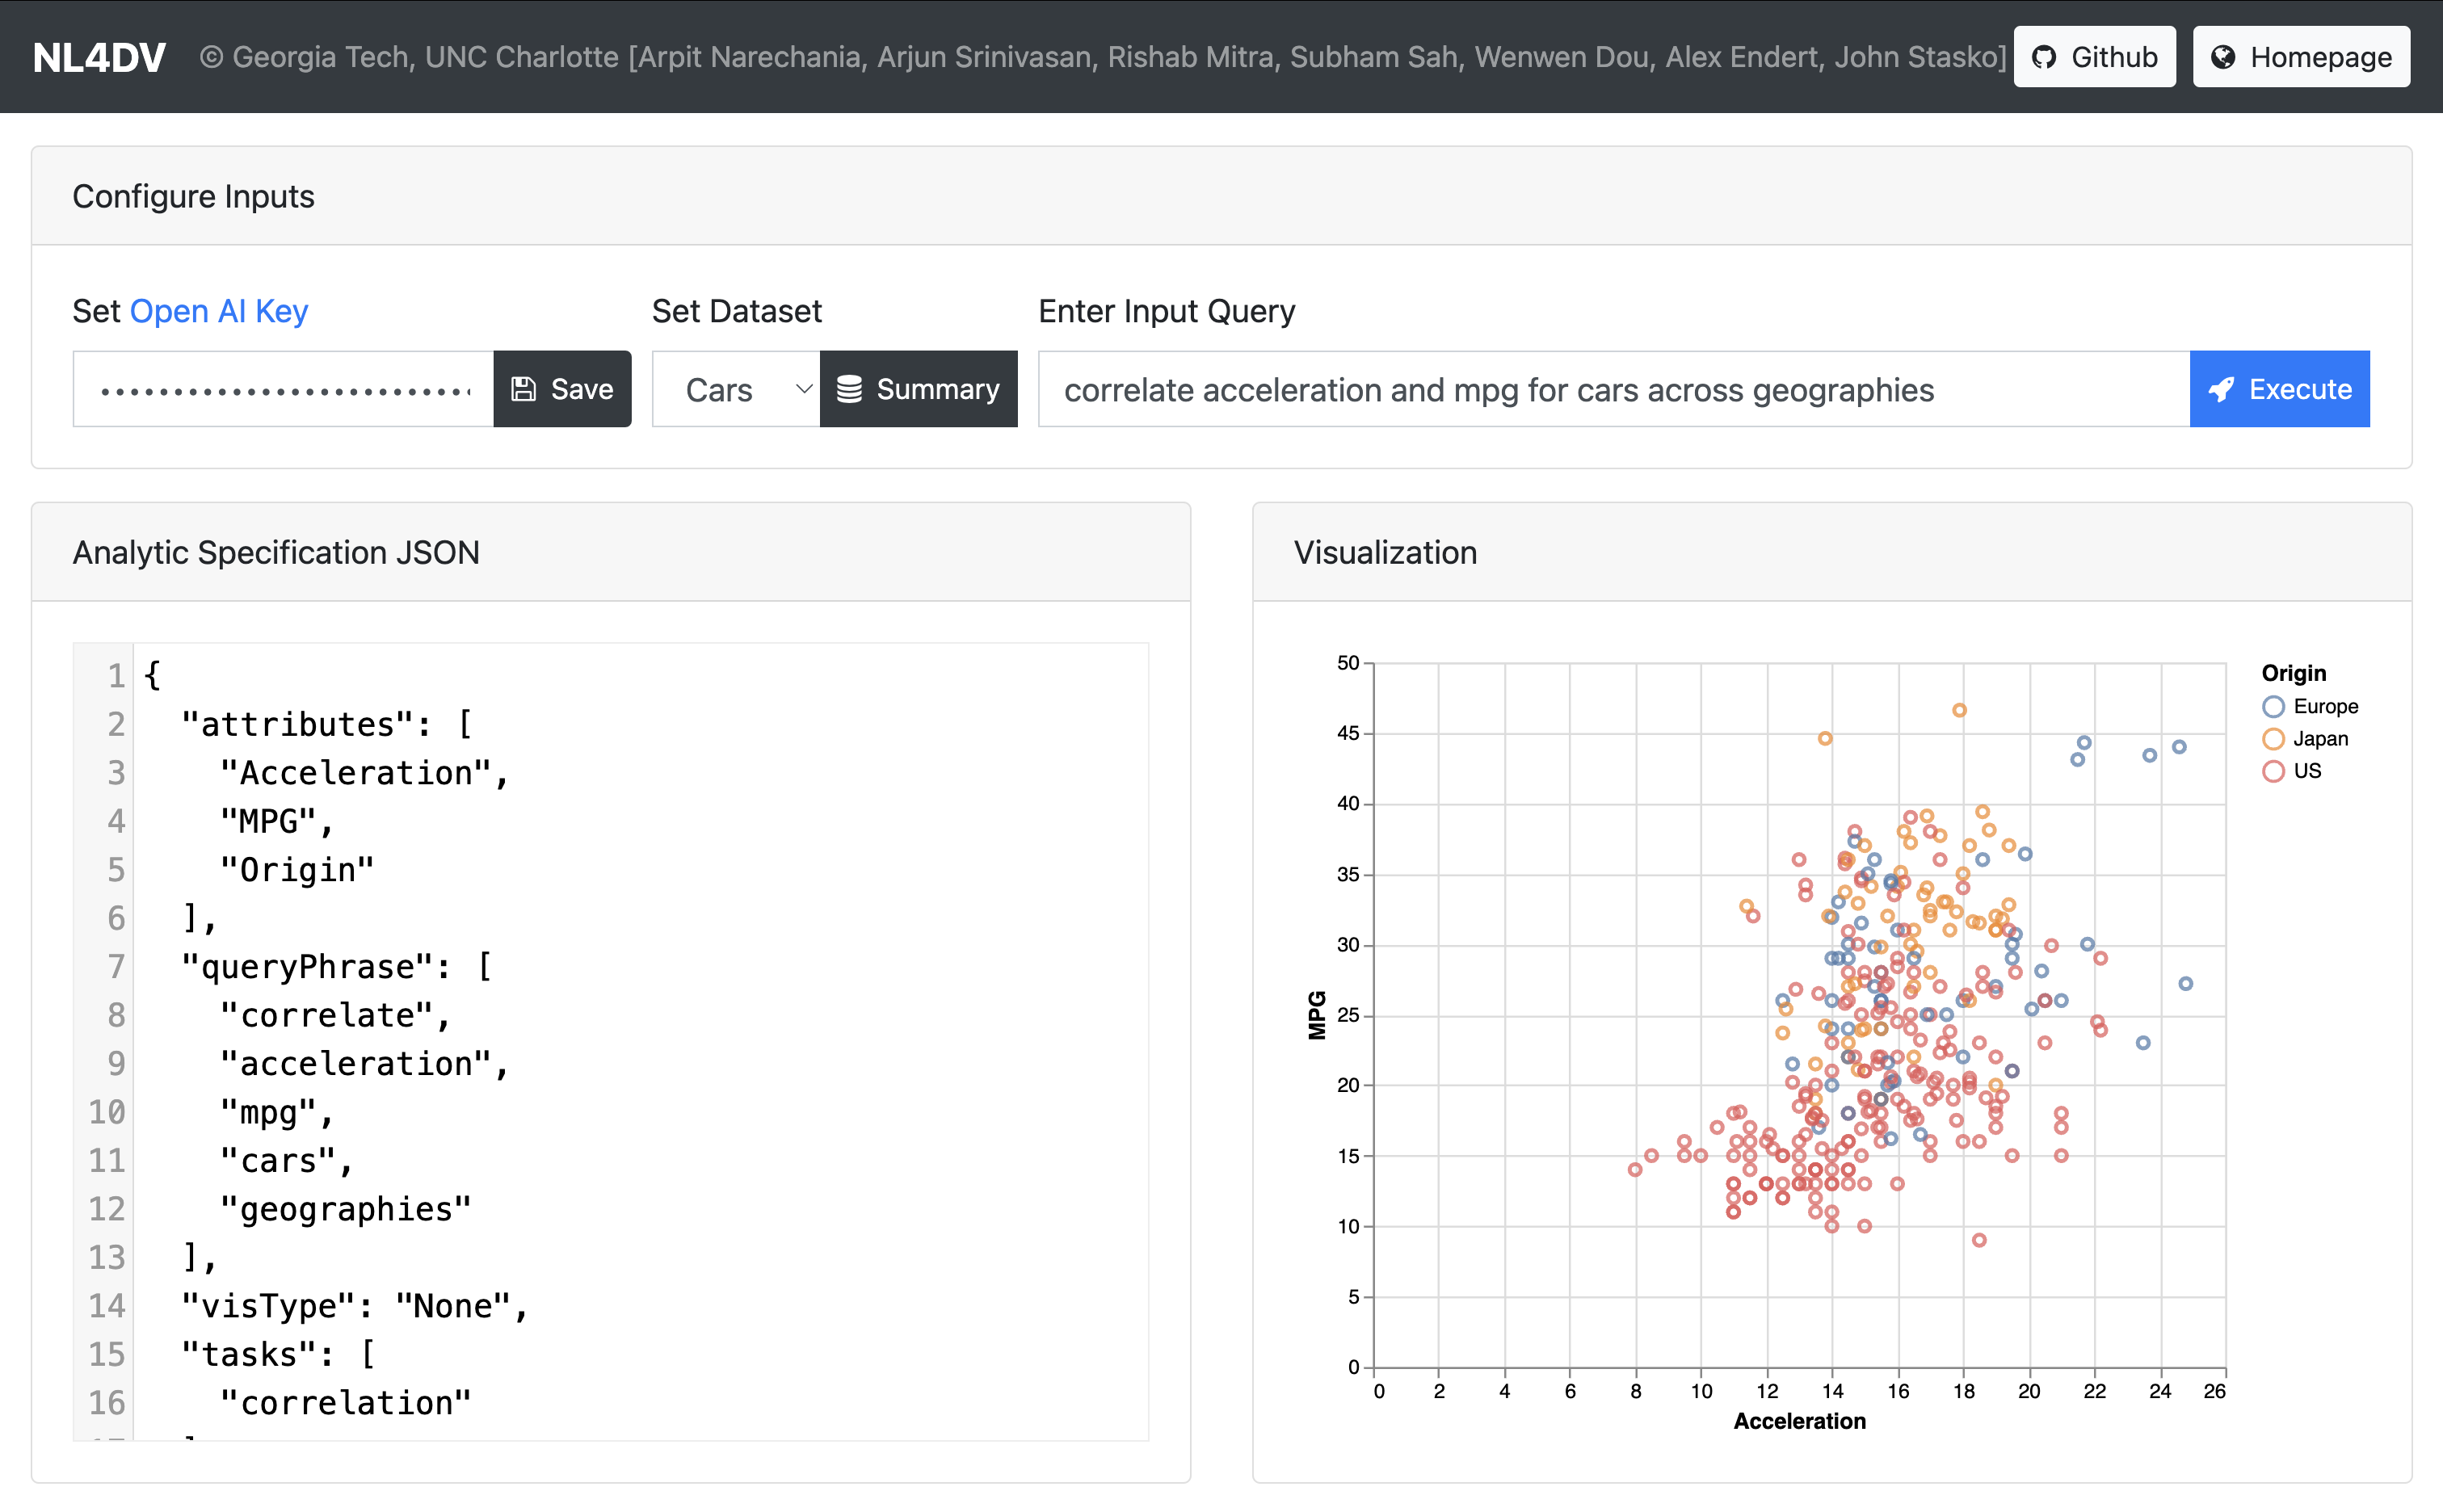
Task: Click the NL4DV brand logo text
Action: (x=99, y=57)
